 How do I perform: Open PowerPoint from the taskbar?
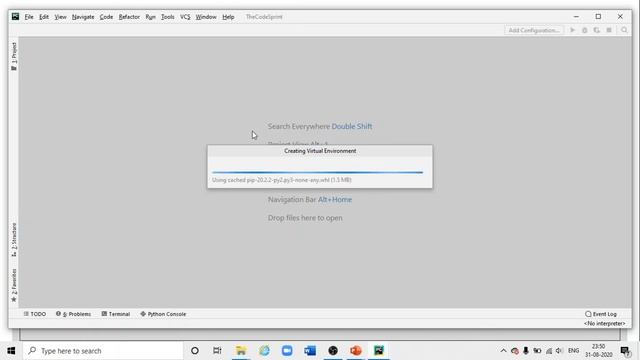(x=356, y=351)
